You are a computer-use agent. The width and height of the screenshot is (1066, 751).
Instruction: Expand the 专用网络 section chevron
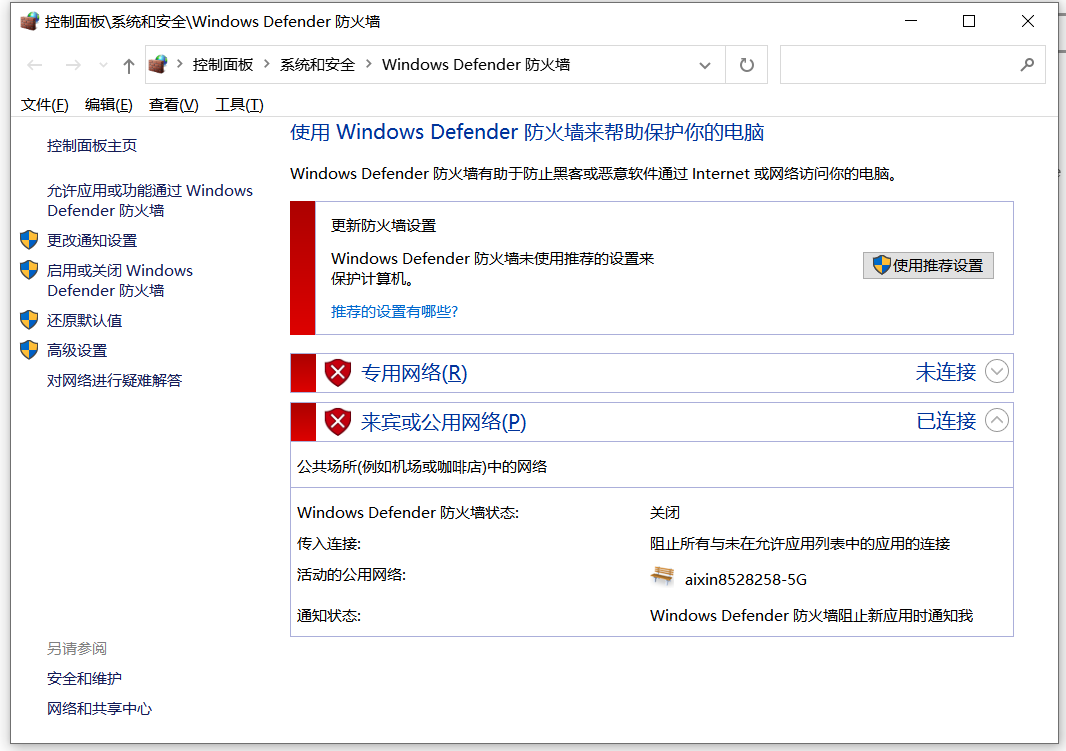coord(996,372)
